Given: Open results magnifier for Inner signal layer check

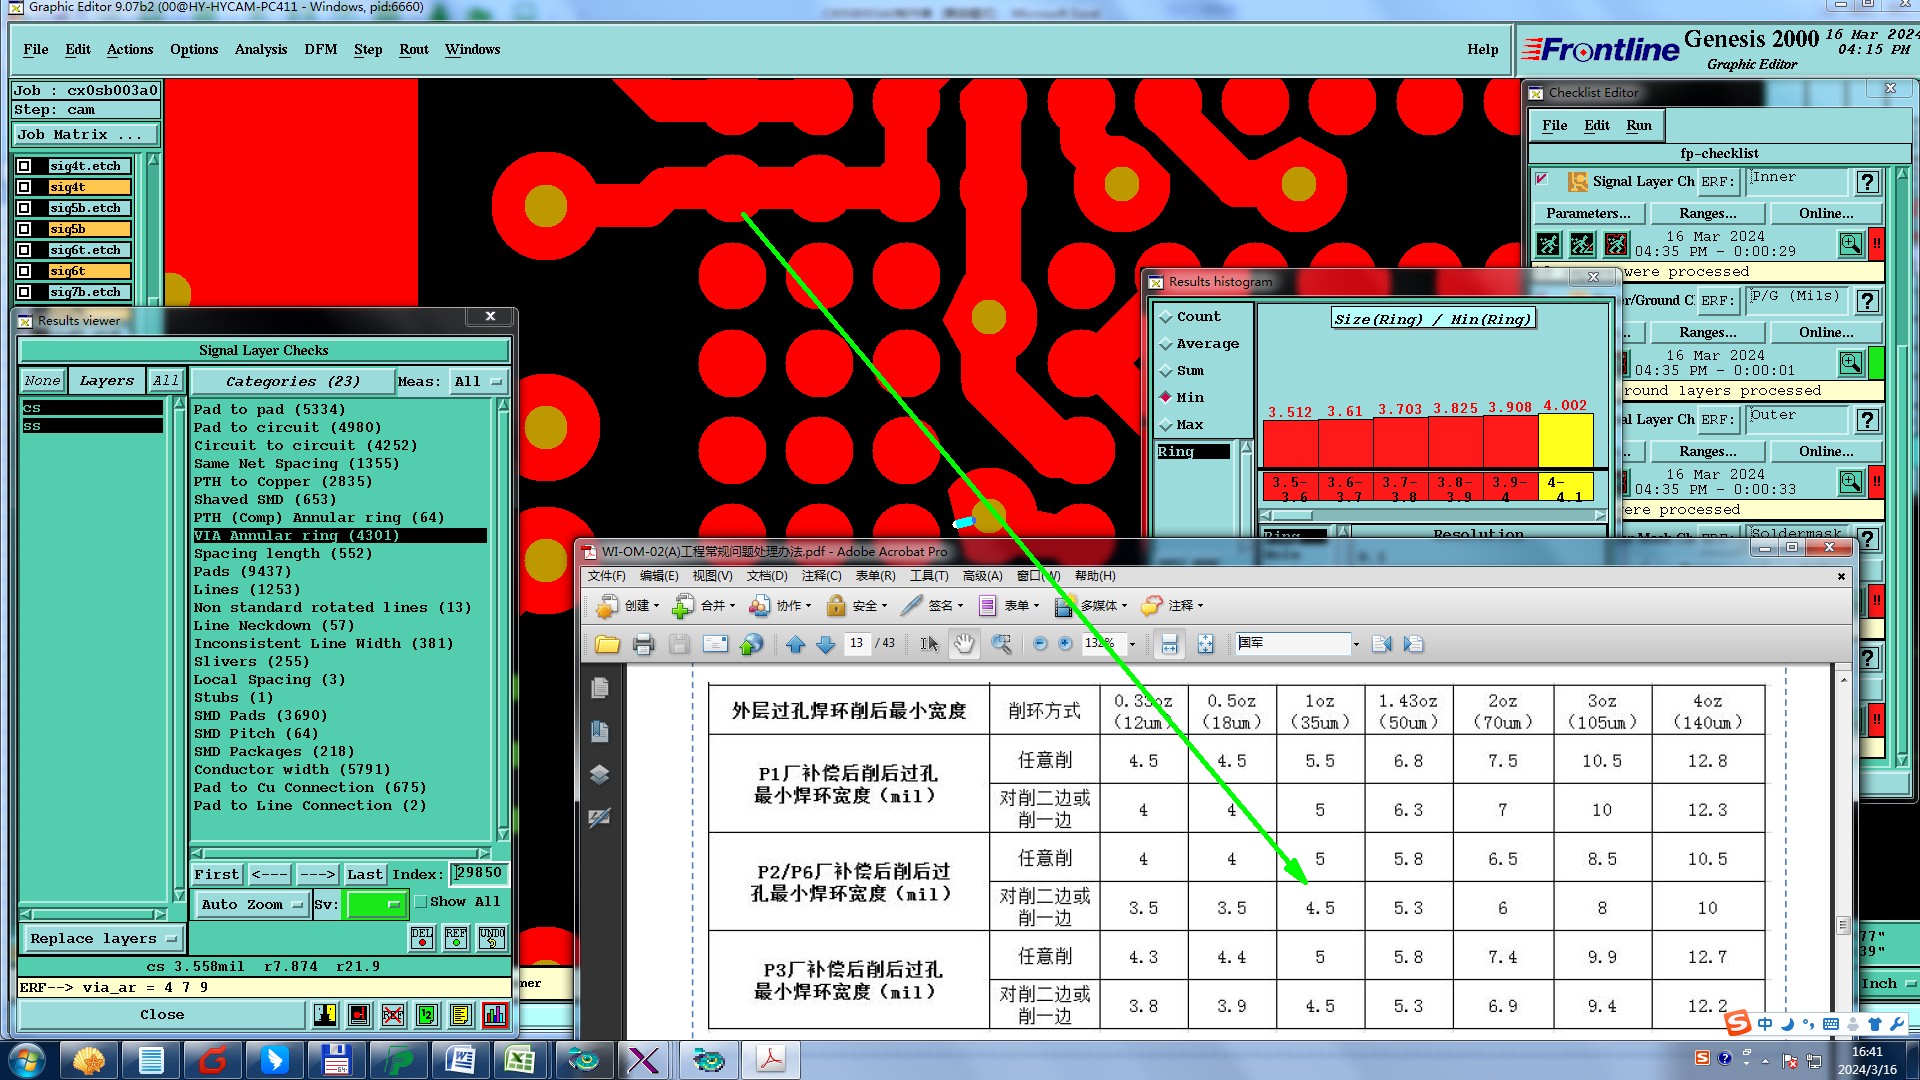Looking at the screenshot, I should [1850, 244].
